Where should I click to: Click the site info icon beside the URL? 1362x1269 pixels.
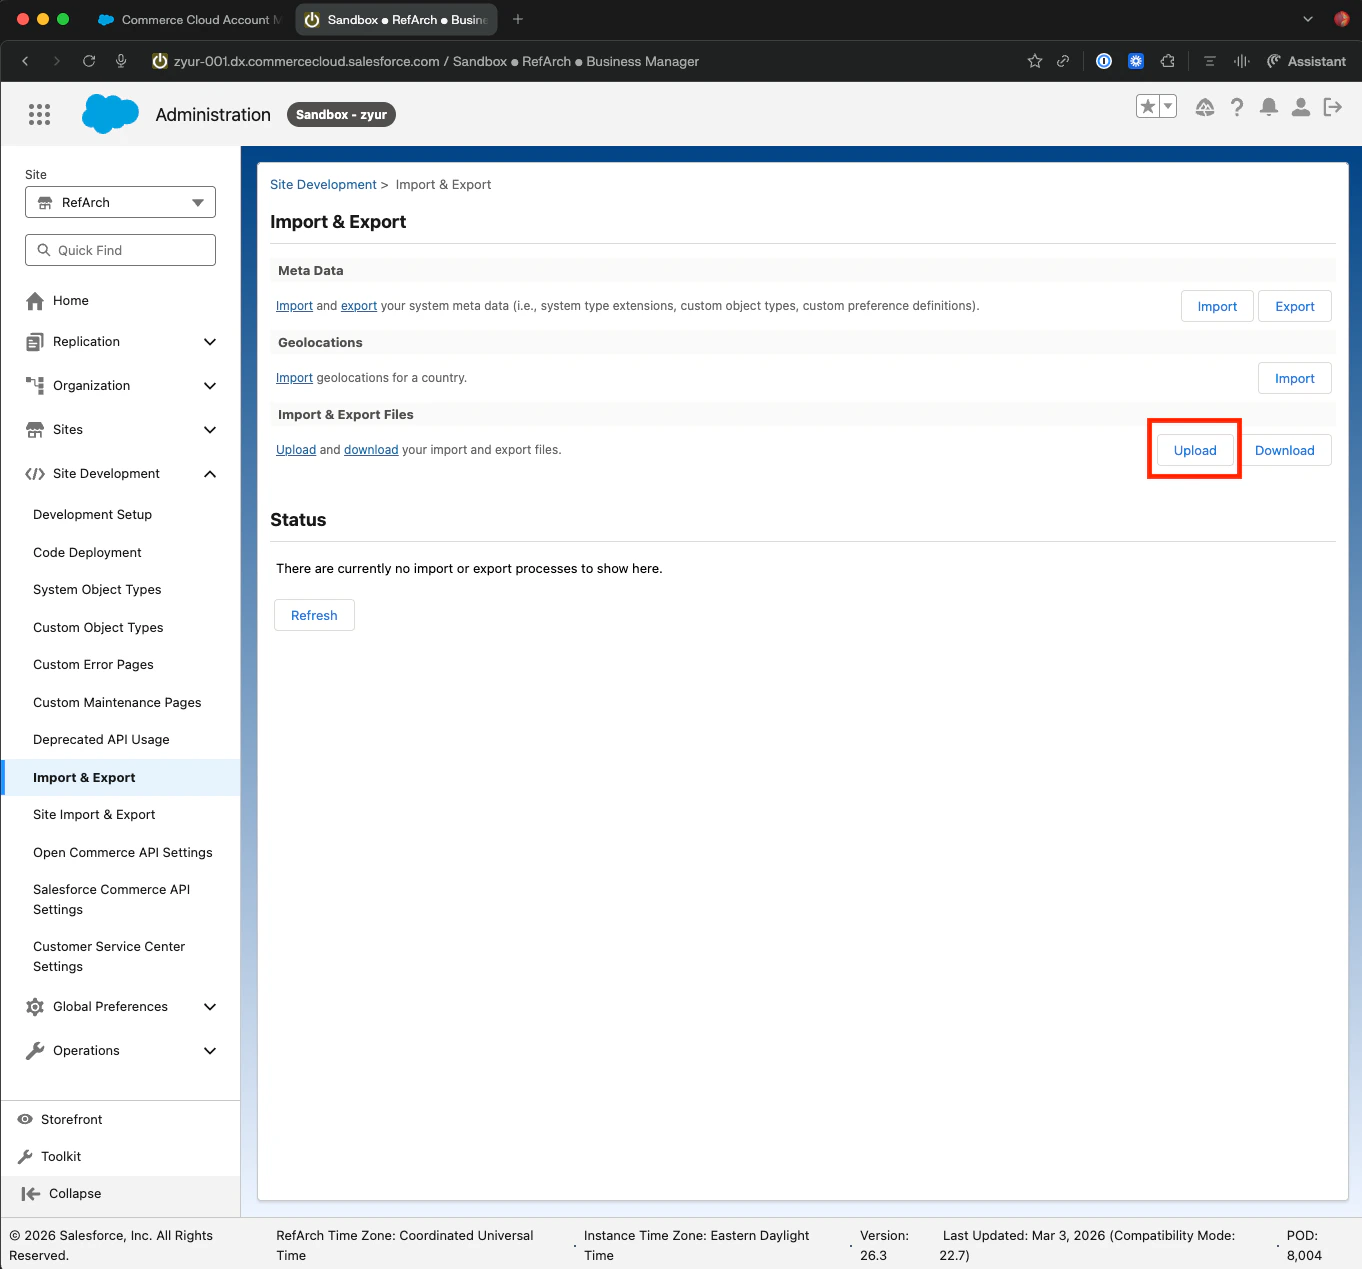click(159, 61)
